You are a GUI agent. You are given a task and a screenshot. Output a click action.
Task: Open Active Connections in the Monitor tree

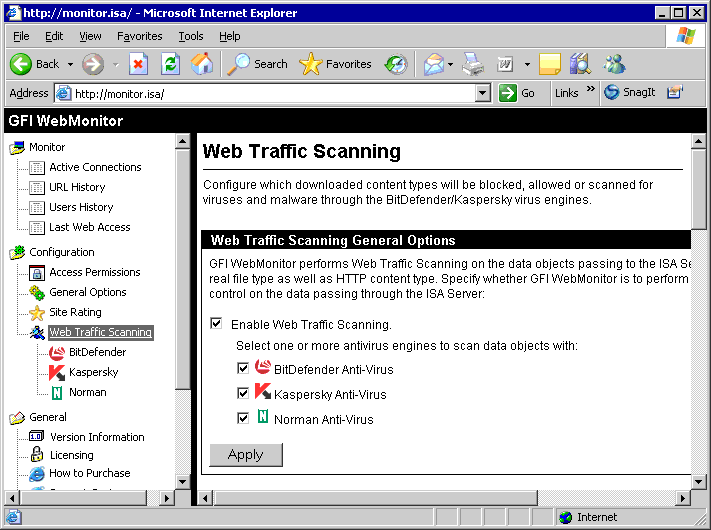(x=95, y=167)
